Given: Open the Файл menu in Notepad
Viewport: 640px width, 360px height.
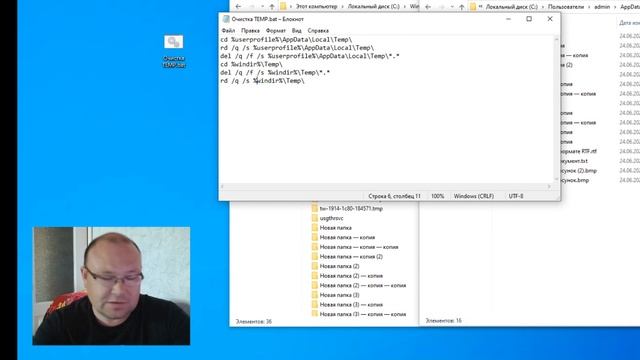Looking at the screenshot, I should click(228, 31).
